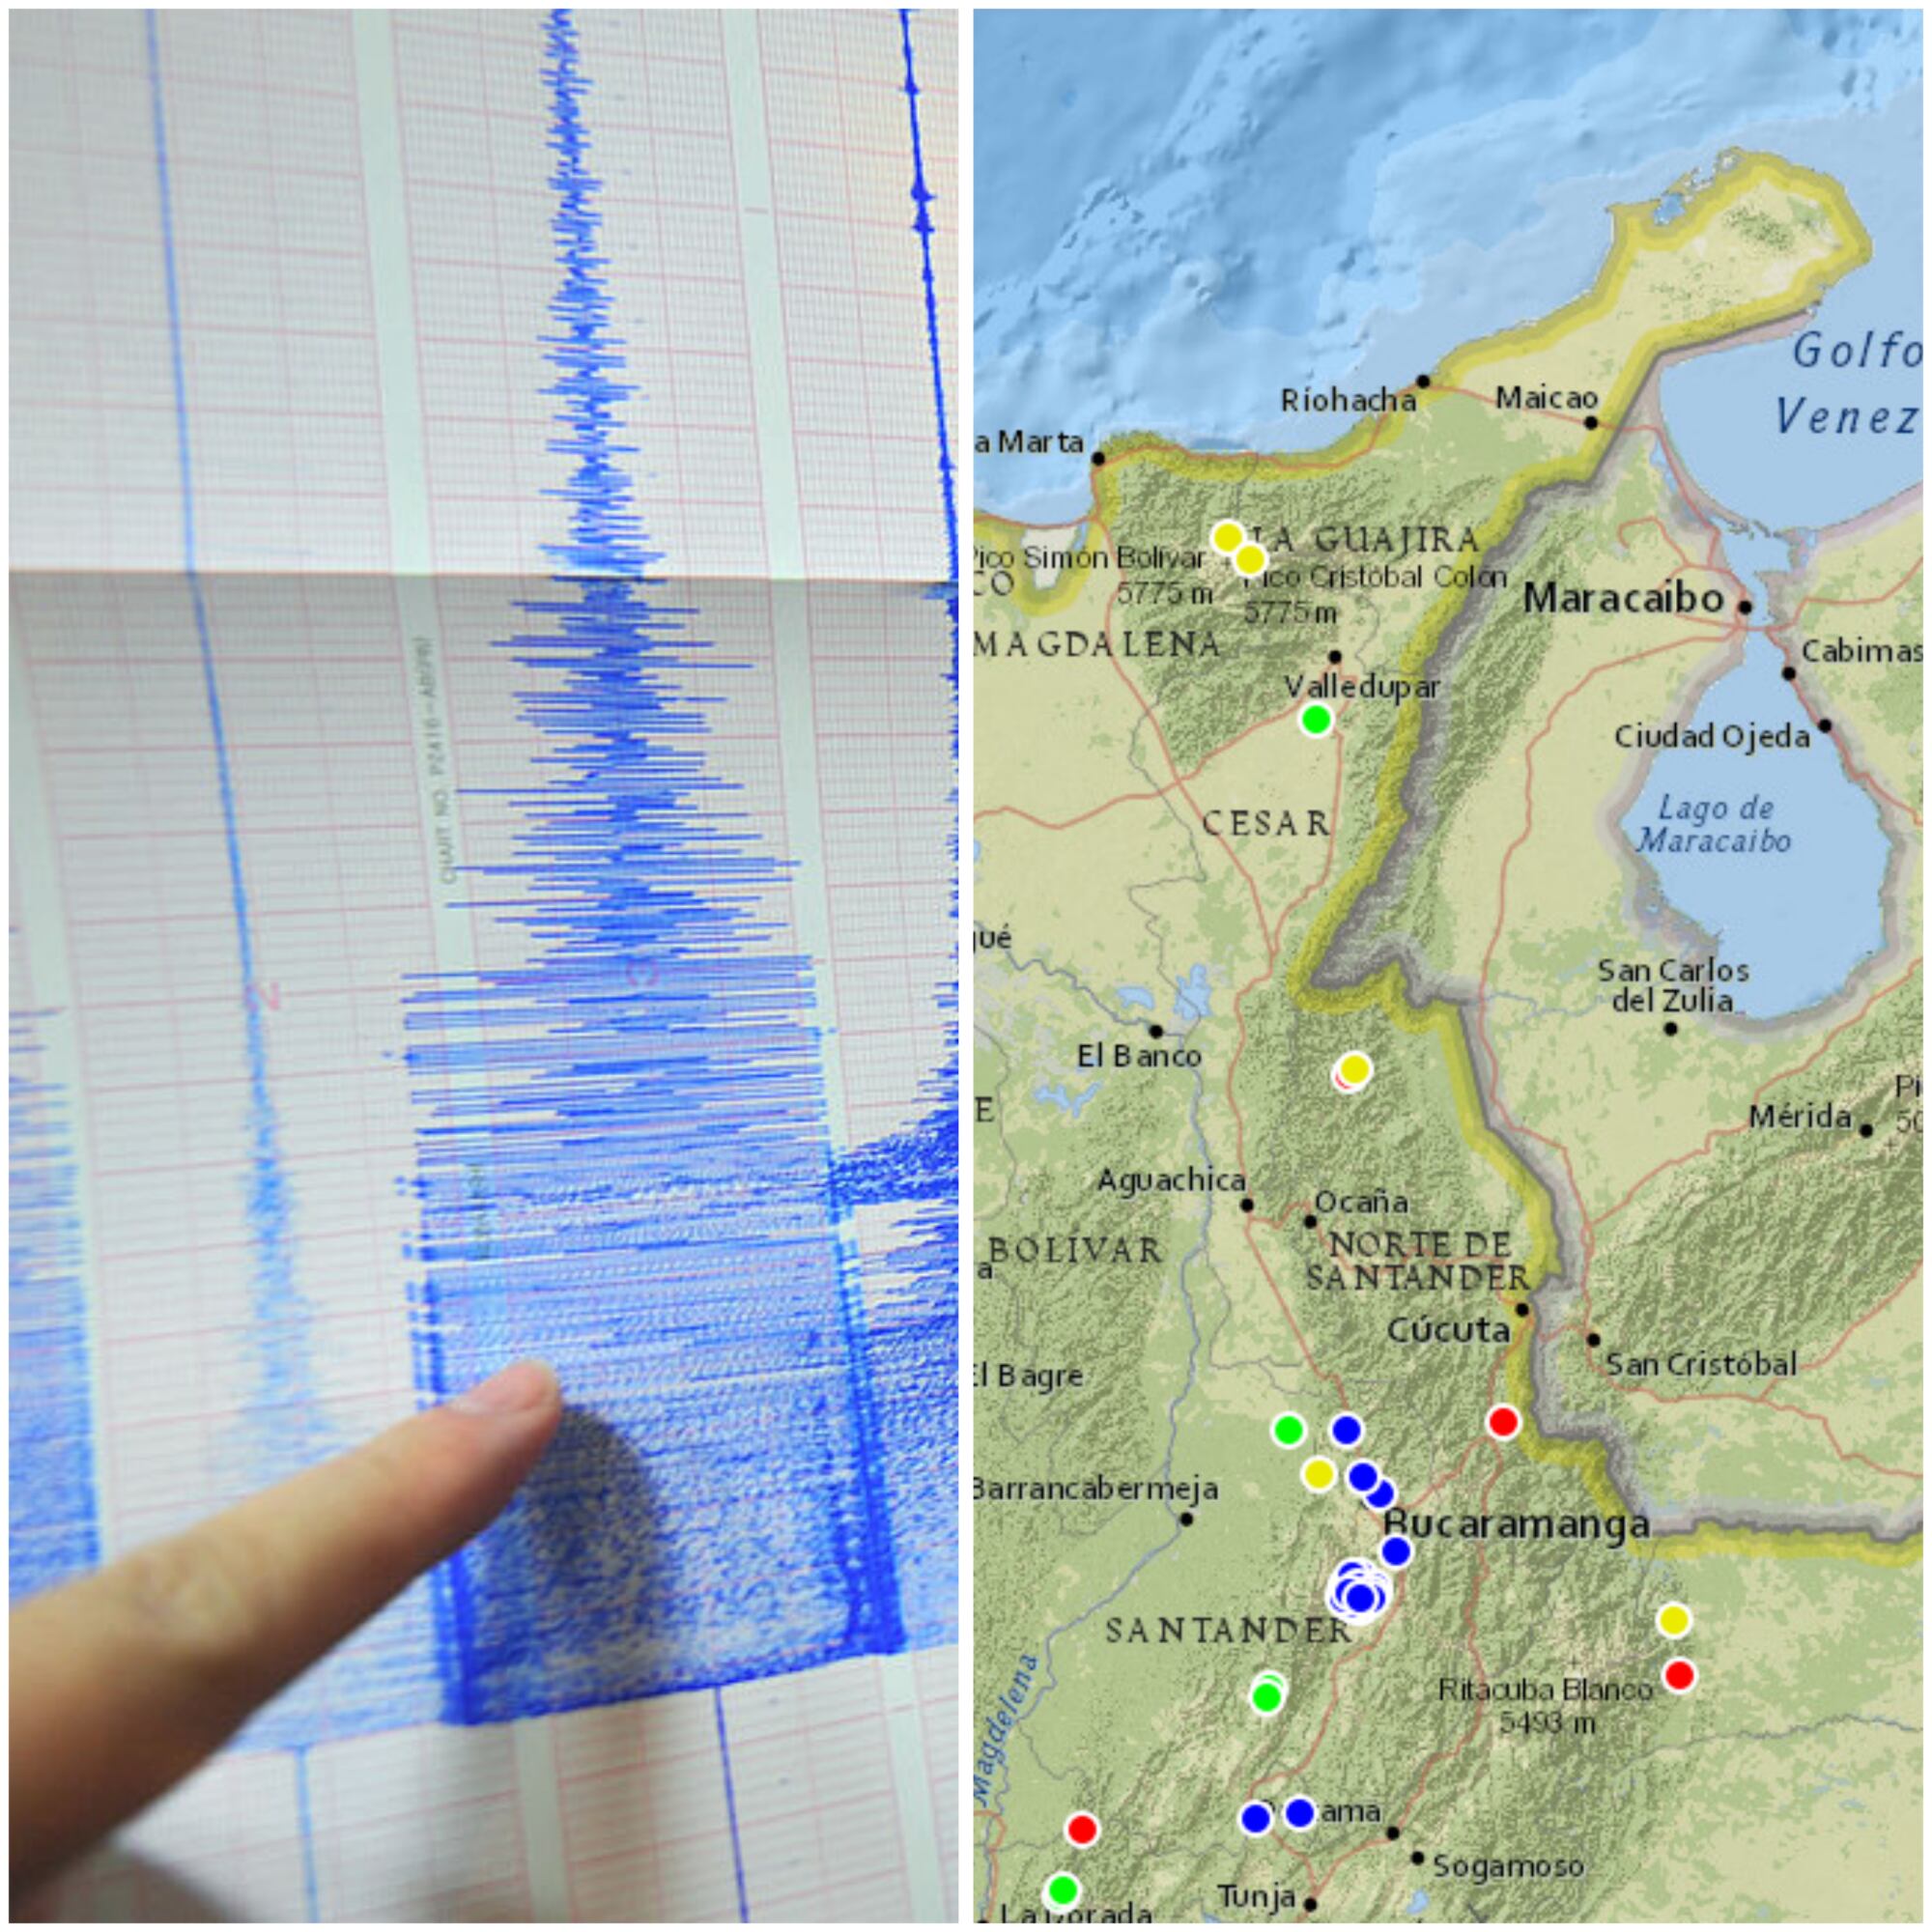Click the Norte de Santander department label

click(1417, 1261)
